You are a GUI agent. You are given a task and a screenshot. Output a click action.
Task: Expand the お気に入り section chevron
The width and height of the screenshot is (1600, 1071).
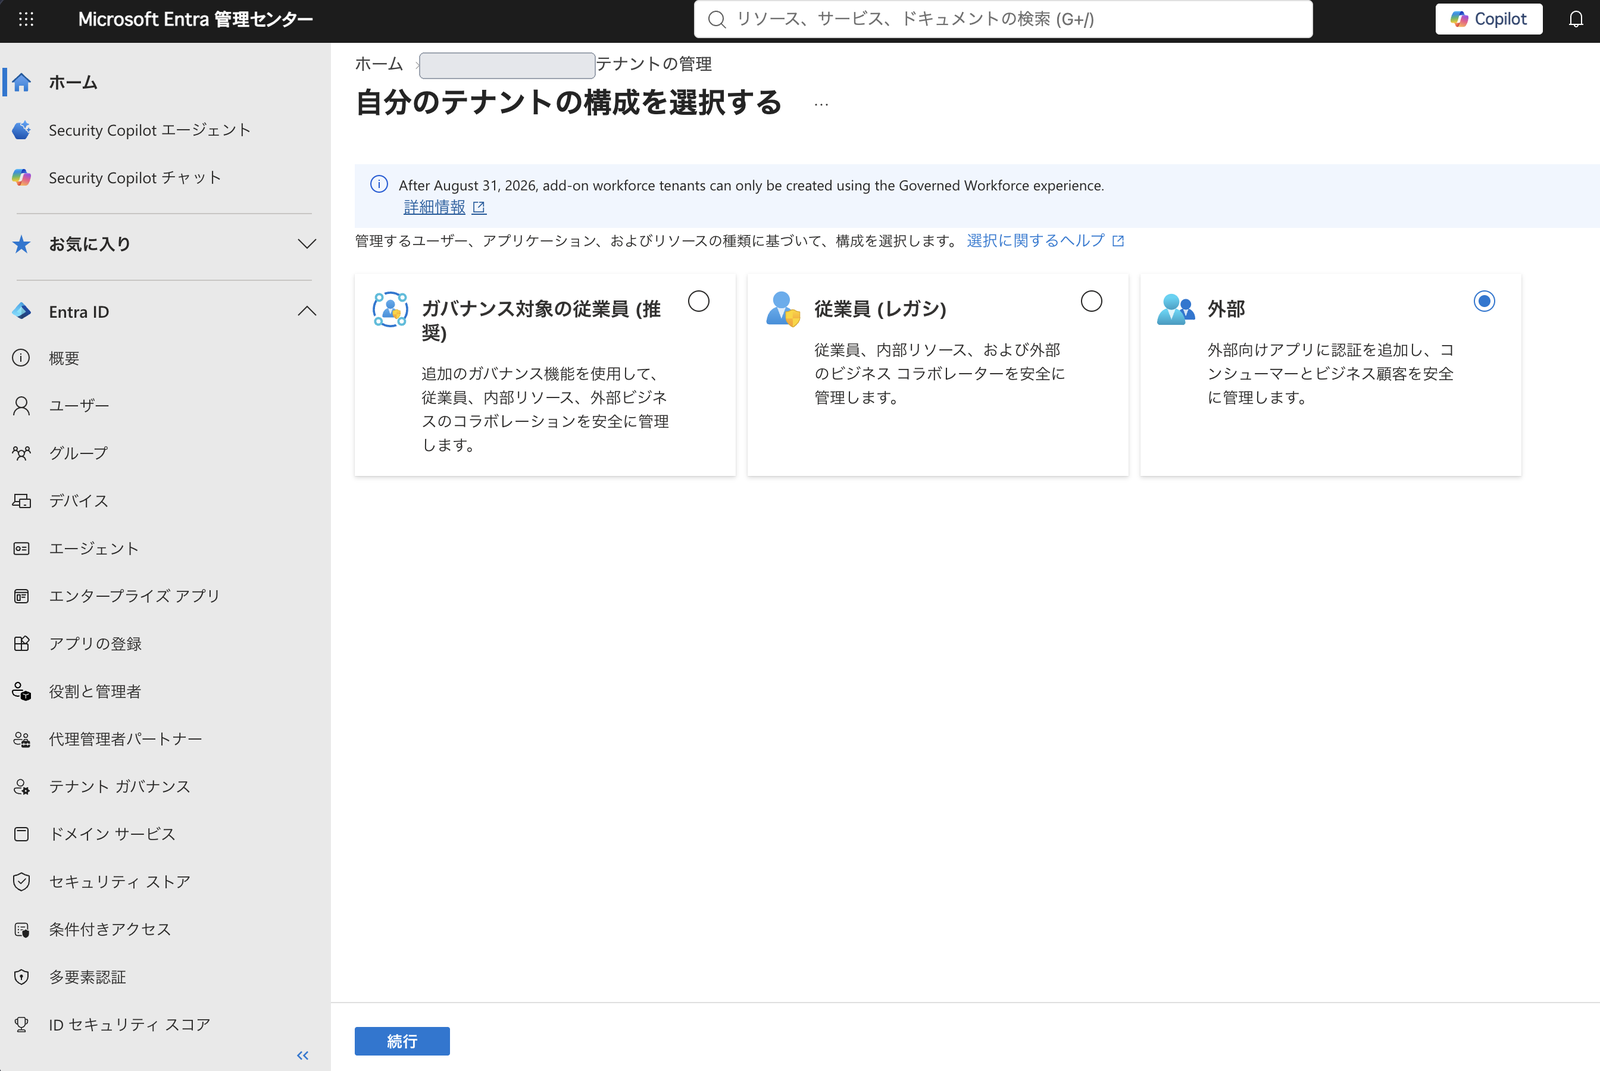click(307, 244)
